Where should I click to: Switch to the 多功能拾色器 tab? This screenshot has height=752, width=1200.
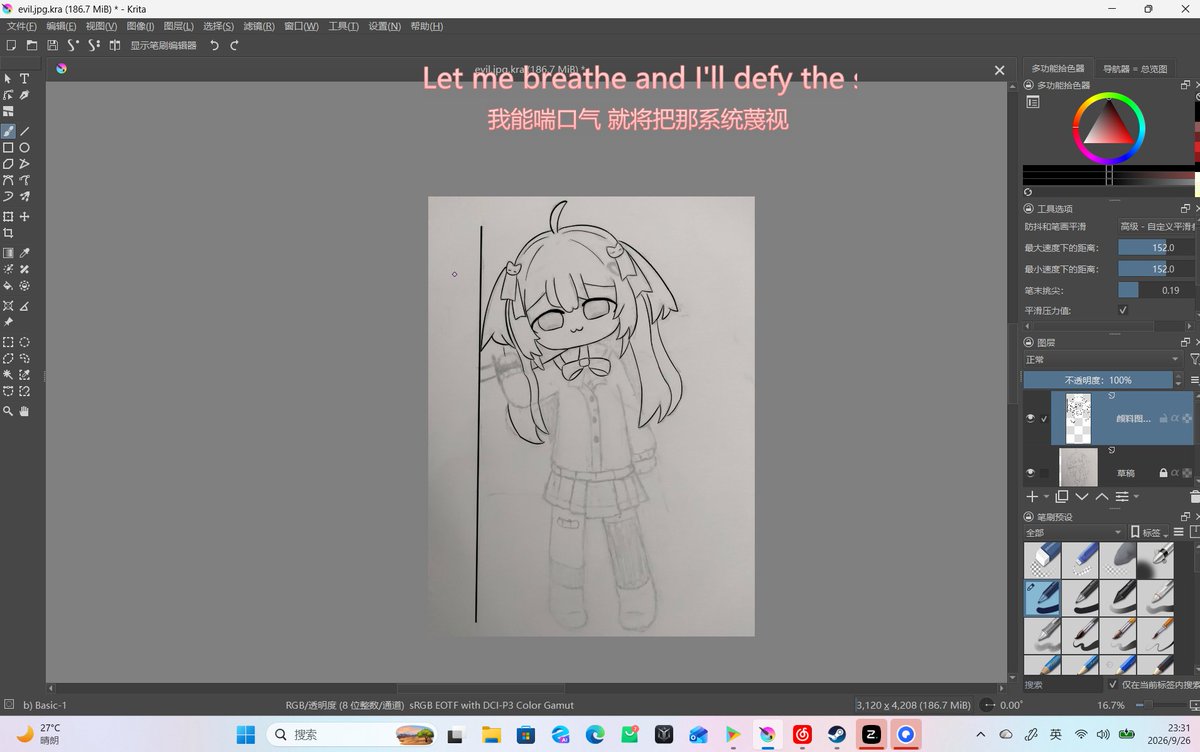(1060, 69)
